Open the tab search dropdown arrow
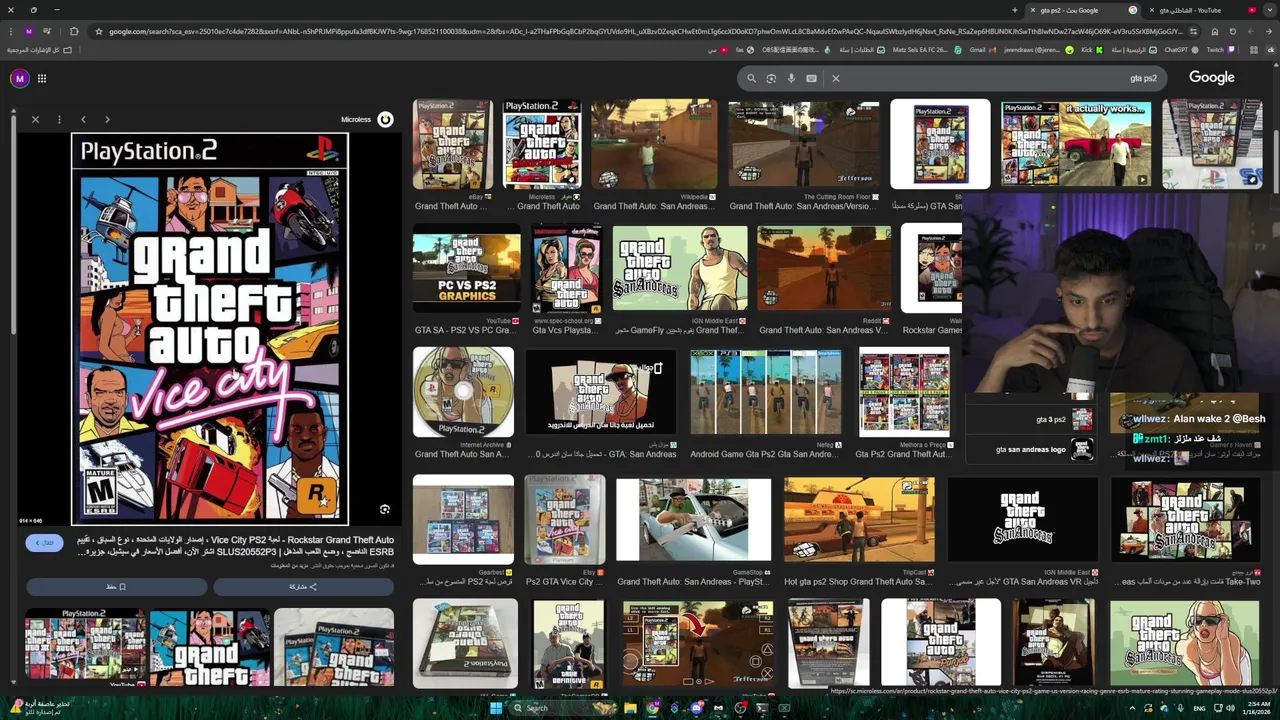This screenshot has height=720, width=1280. tap(1269, 10)
